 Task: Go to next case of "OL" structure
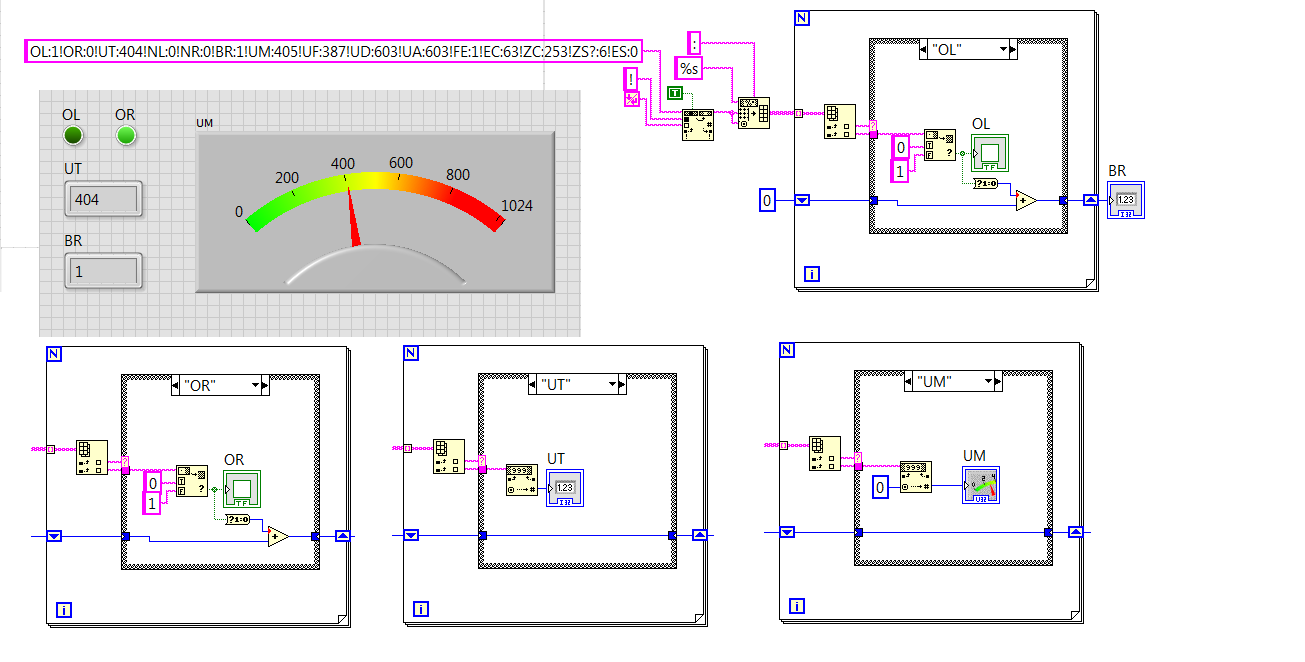point(1014,49)
